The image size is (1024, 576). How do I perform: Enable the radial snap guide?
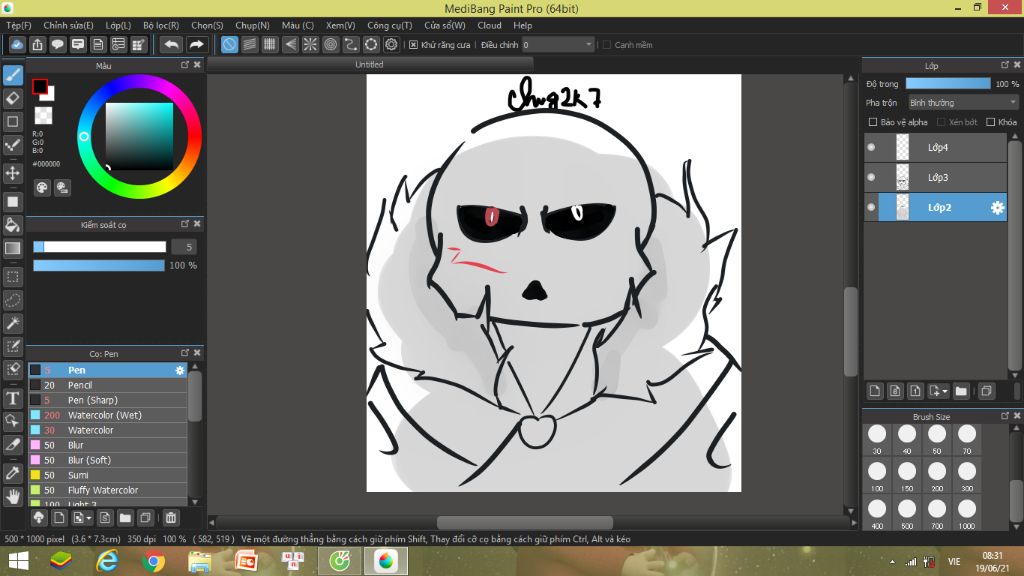coord(310,44)
